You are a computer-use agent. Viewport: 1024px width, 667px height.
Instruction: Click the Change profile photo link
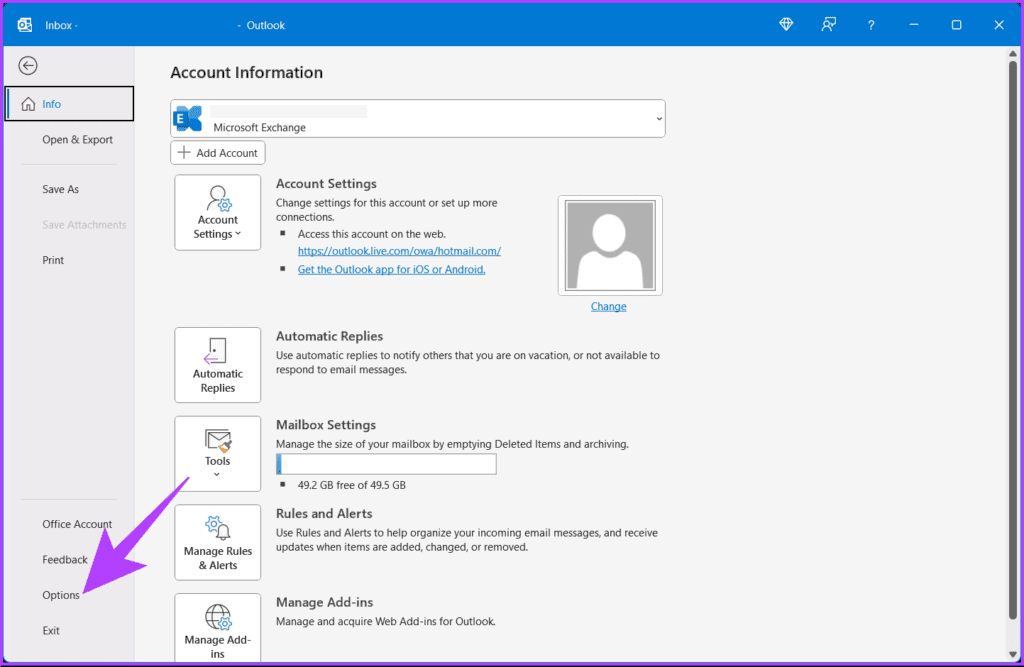608,306
